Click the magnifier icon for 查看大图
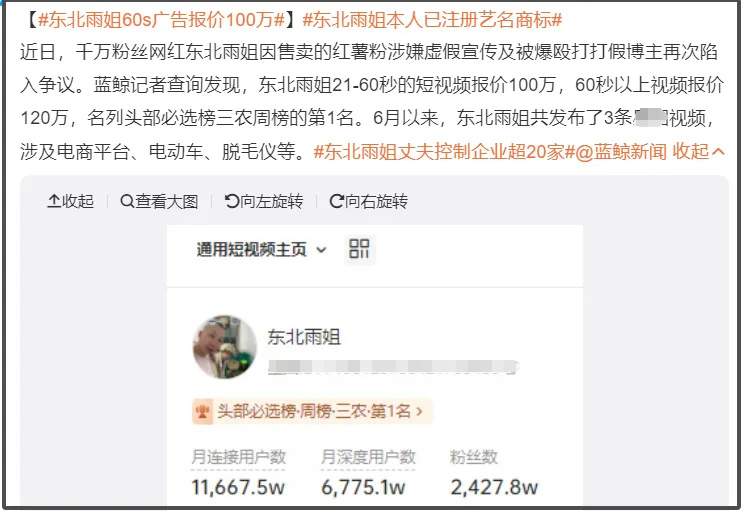Image resolution: width=744 pixels, height=511 pixels. [127, 201]
